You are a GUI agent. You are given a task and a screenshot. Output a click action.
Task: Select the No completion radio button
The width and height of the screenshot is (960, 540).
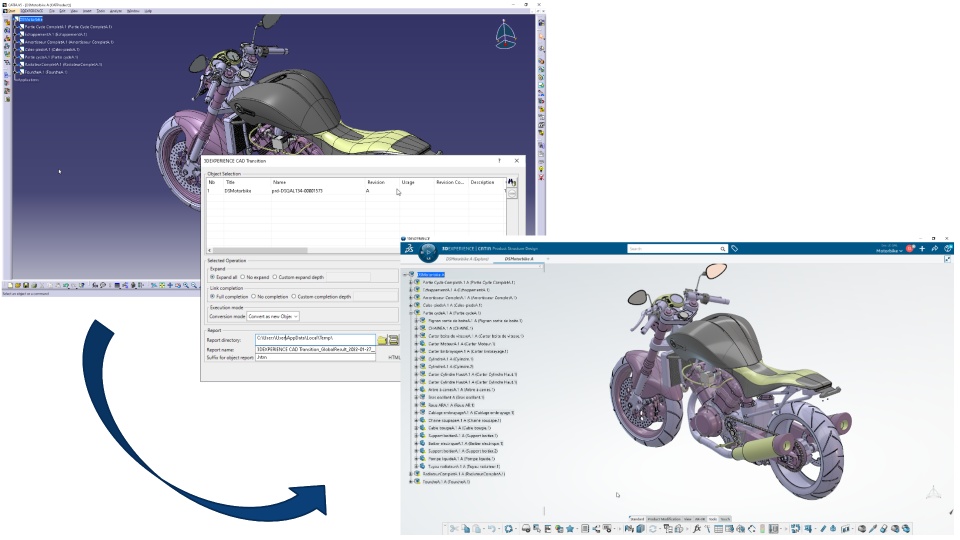253,296
